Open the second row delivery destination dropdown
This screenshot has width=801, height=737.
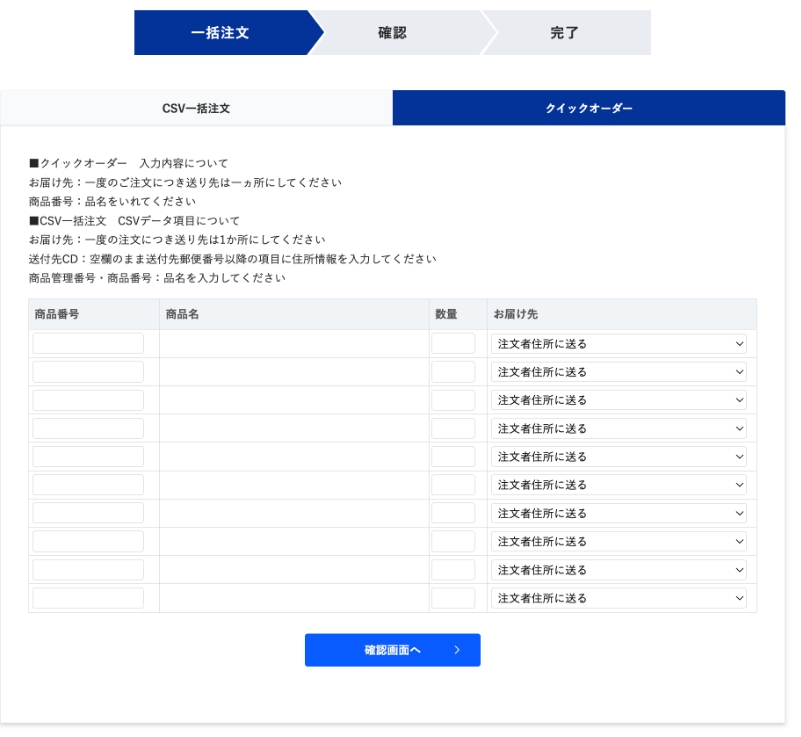click(618, 371)
